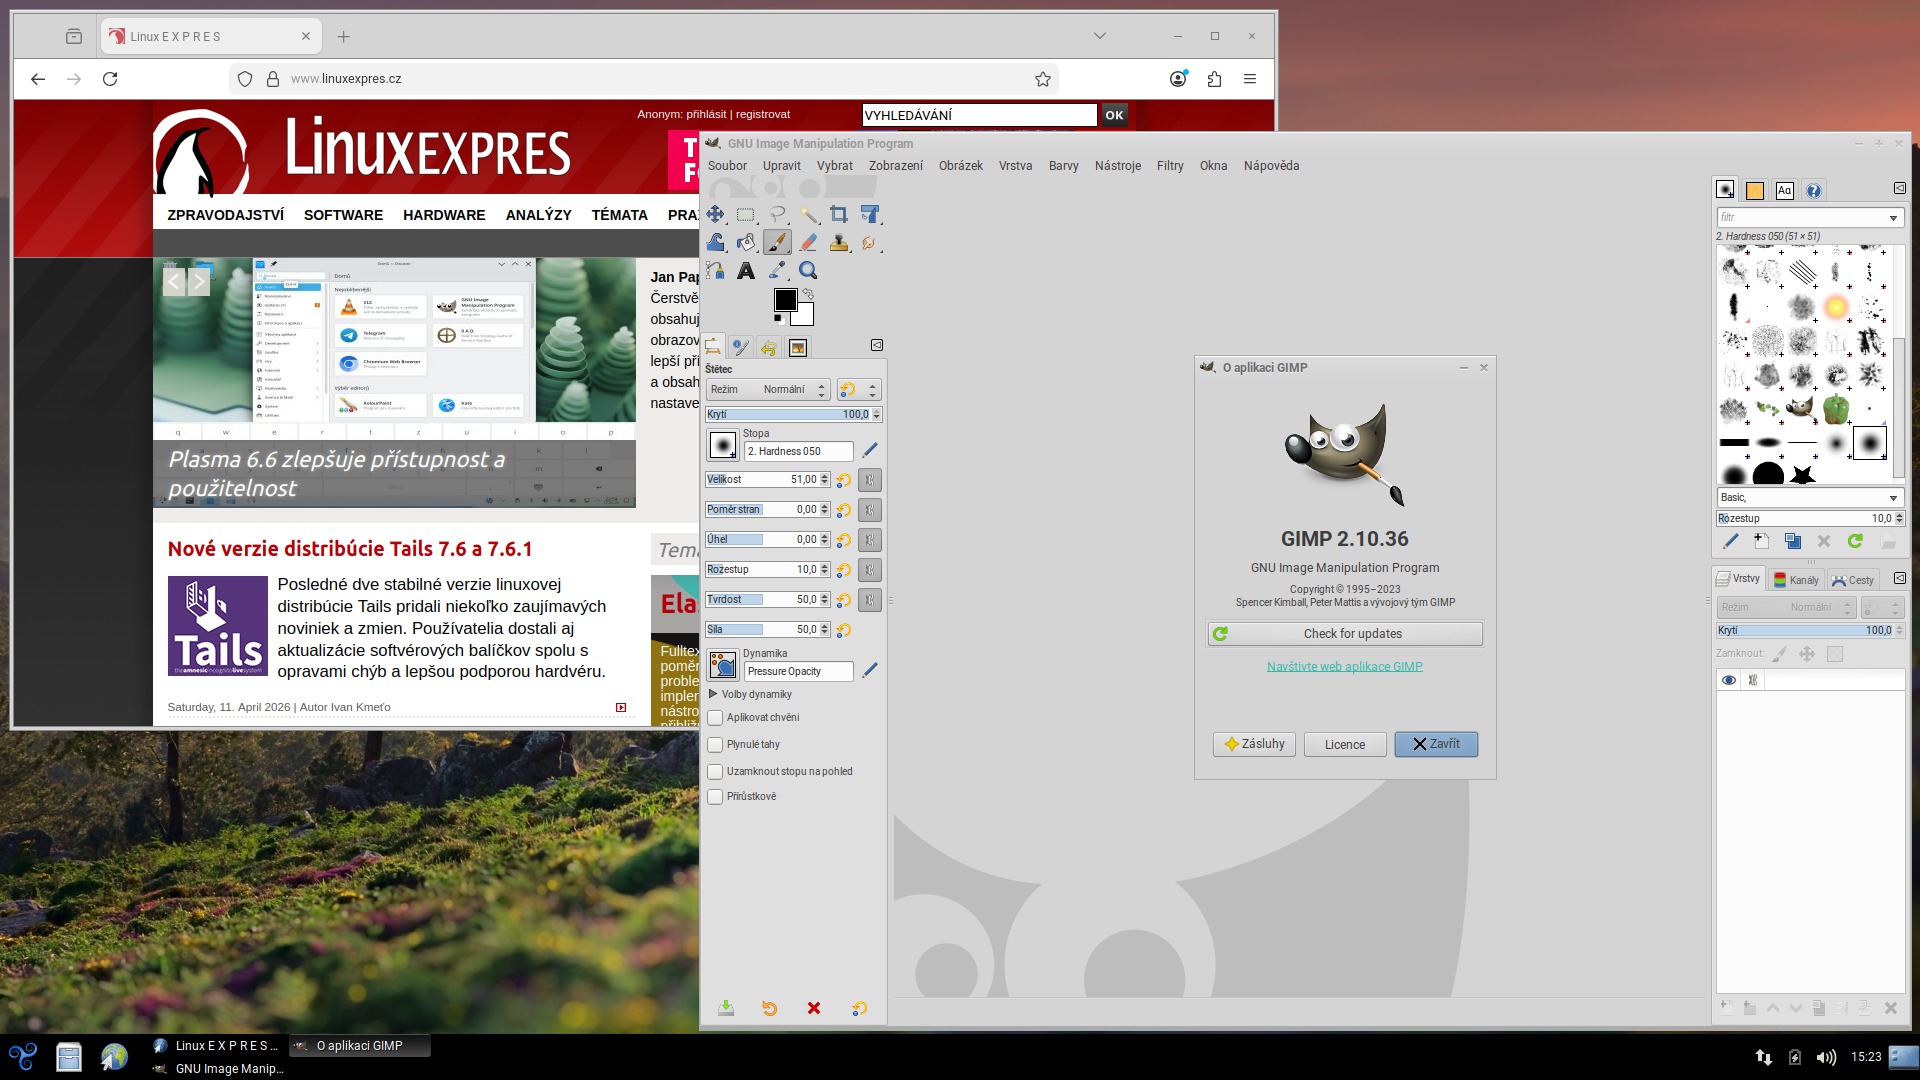The width and height of the screenshot is (1920, 1080).
Task: Open the Režim Normální mode dropdown
Action: (x=767, y=389)
